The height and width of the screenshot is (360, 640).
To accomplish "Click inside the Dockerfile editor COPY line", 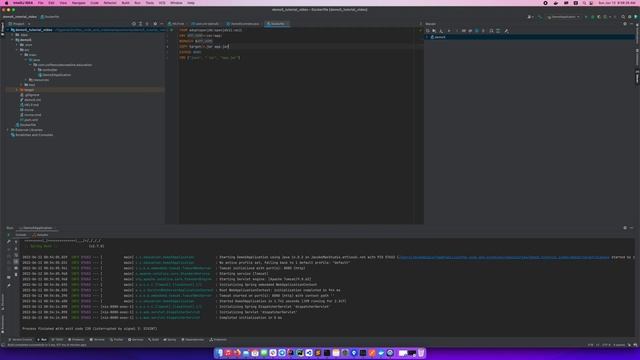I will 204,47.
